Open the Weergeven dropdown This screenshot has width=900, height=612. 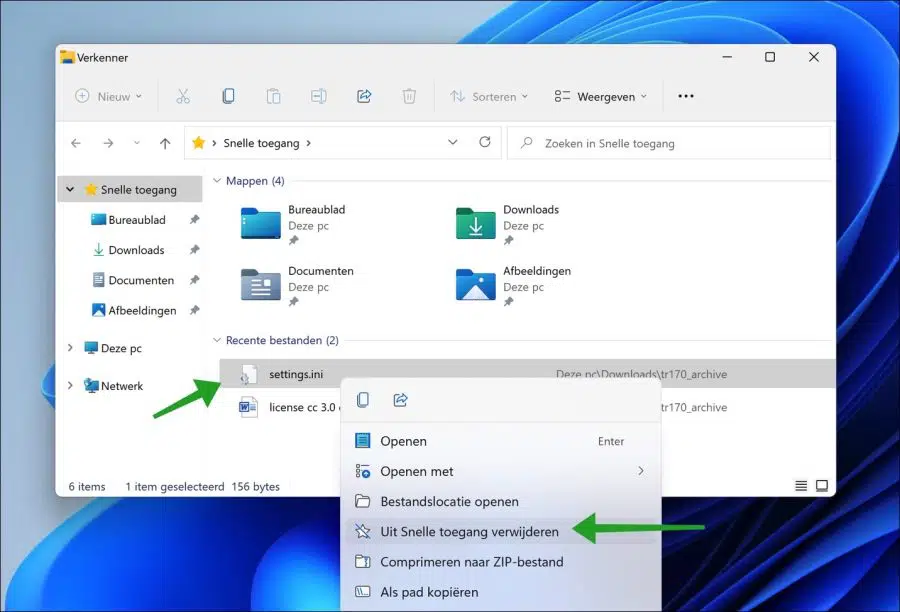point(600,96)
